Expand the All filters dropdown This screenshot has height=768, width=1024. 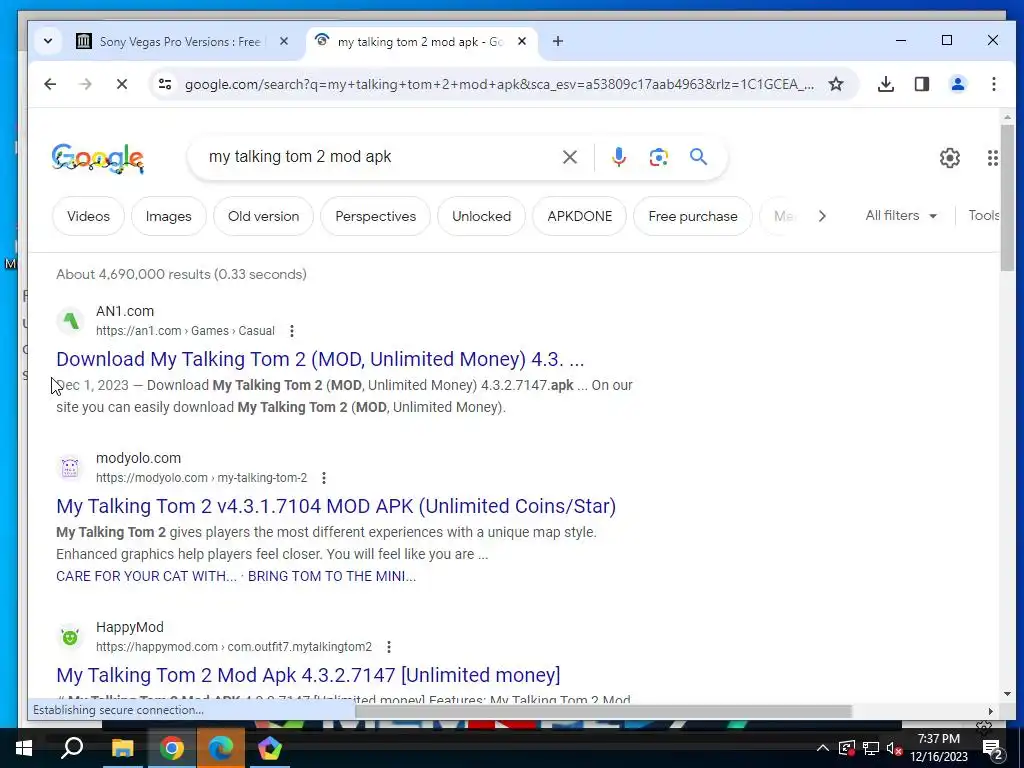[901, 216]
